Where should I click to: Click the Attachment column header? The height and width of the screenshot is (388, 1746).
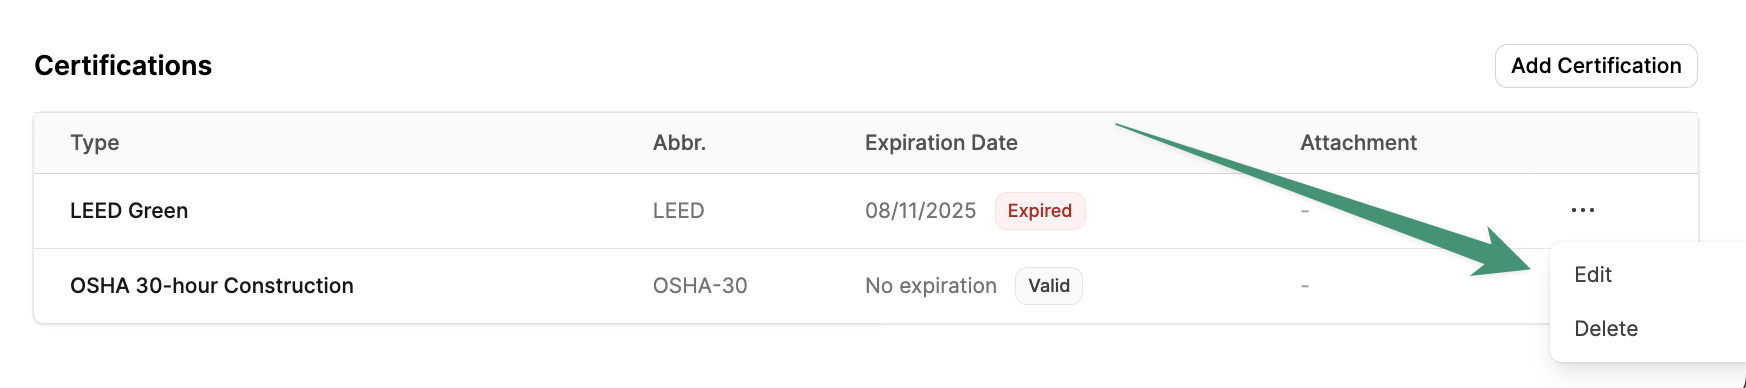click(x=1358, y=143)
